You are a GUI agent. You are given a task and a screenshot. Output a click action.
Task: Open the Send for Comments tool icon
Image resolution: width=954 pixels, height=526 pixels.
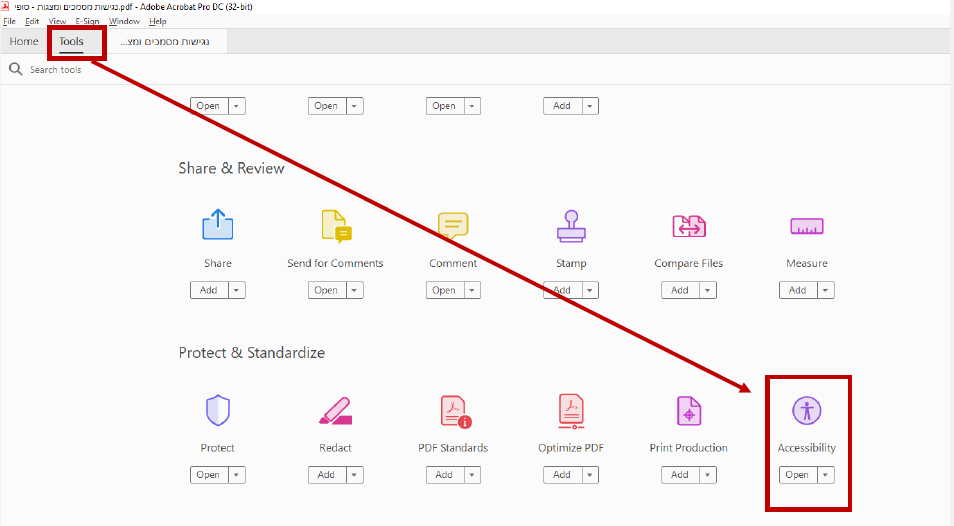[x=336, y=226]
